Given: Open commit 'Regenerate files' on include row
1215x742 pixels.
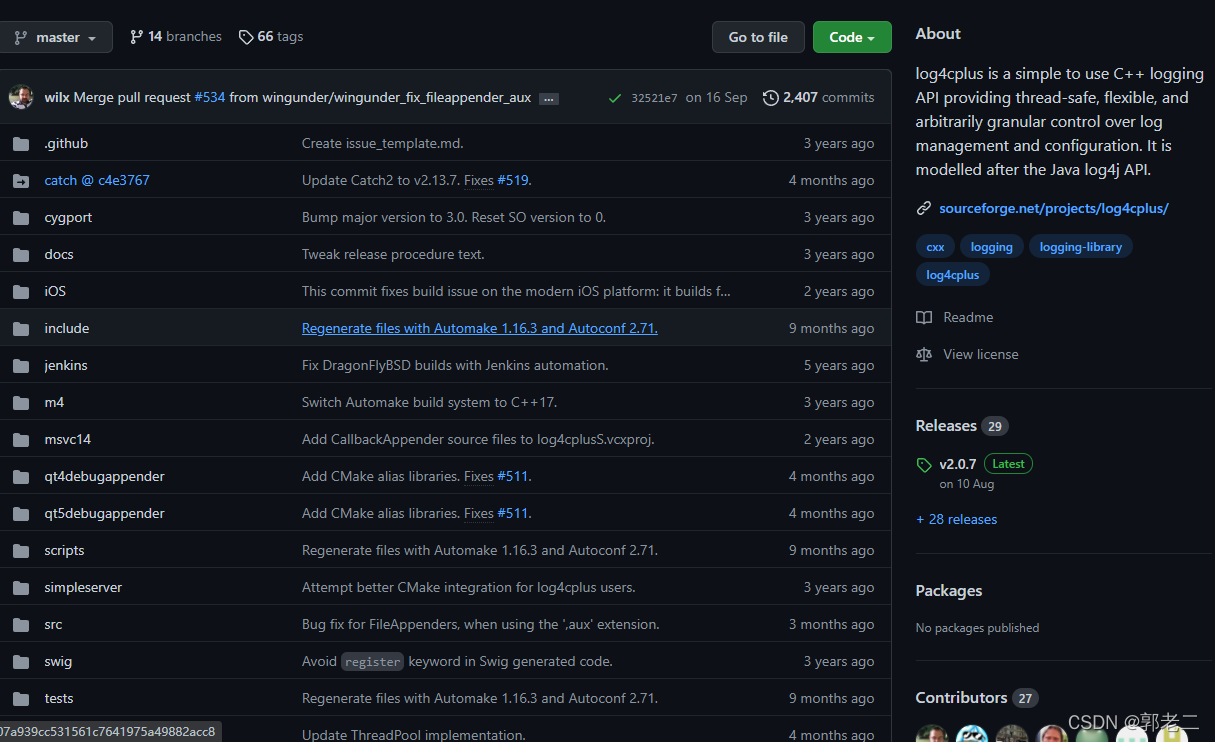Looking at the screenshot, I should coord(480,329).
